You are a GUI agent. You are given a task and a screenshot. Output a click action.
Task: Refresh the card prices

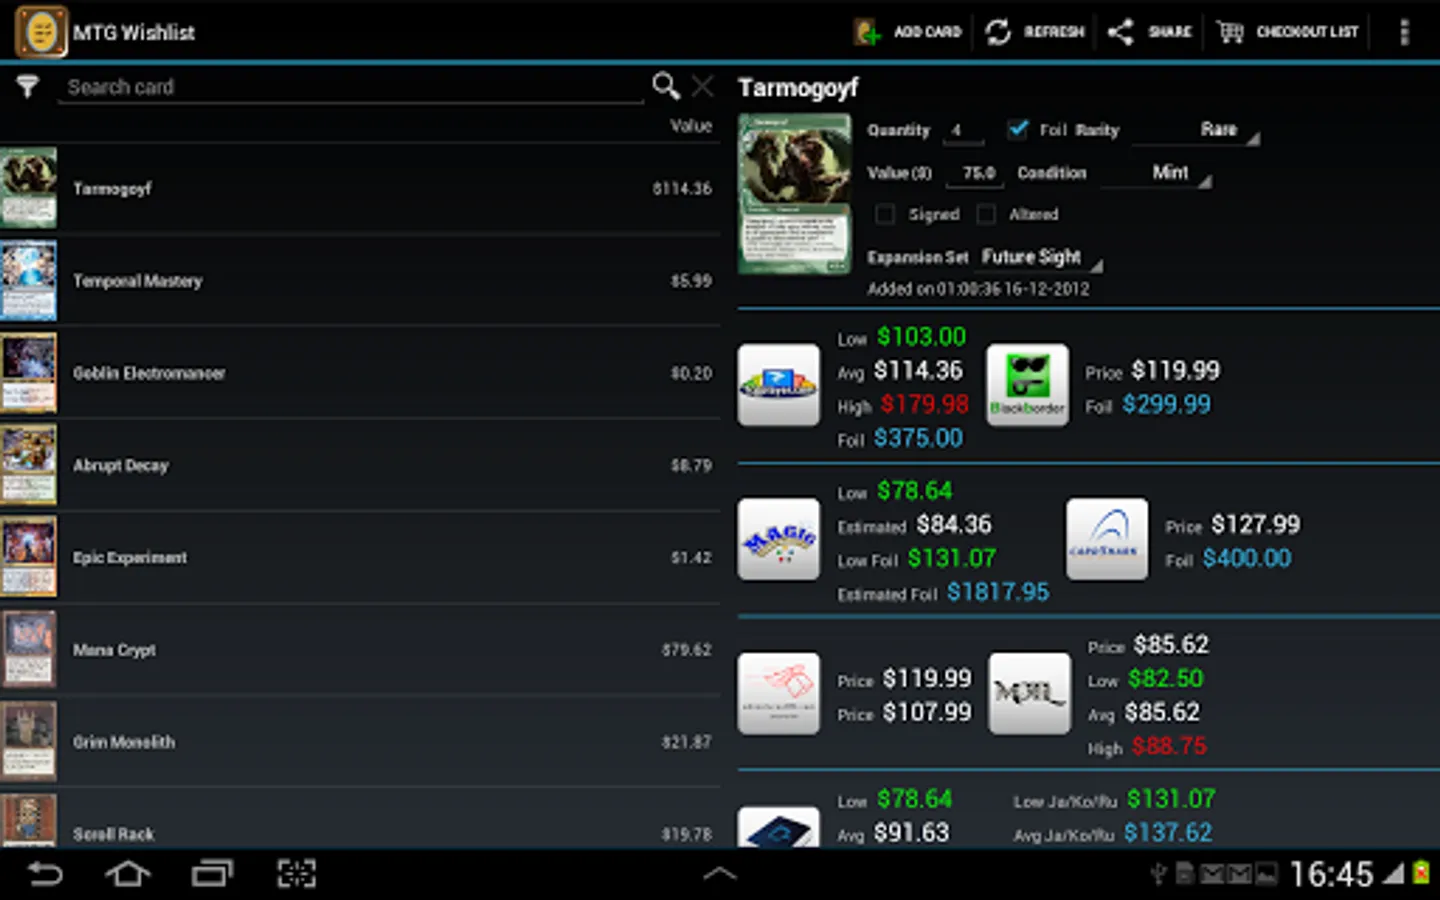coord(1034,32)
